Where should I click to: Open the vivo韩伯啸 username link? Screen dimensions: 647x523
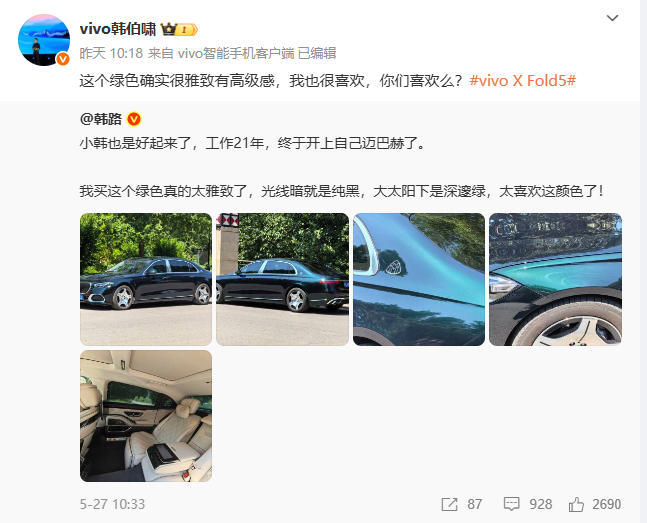coord(118,29)
